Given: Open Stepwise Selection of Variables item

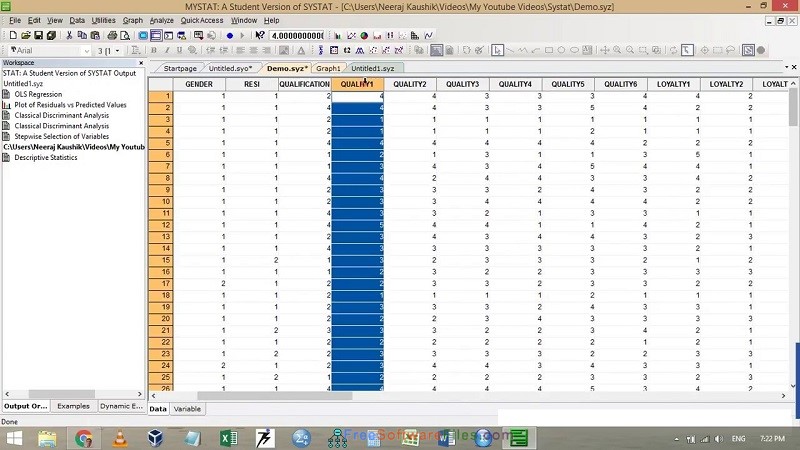Looking at the screenshot, I should coord(62,136).
